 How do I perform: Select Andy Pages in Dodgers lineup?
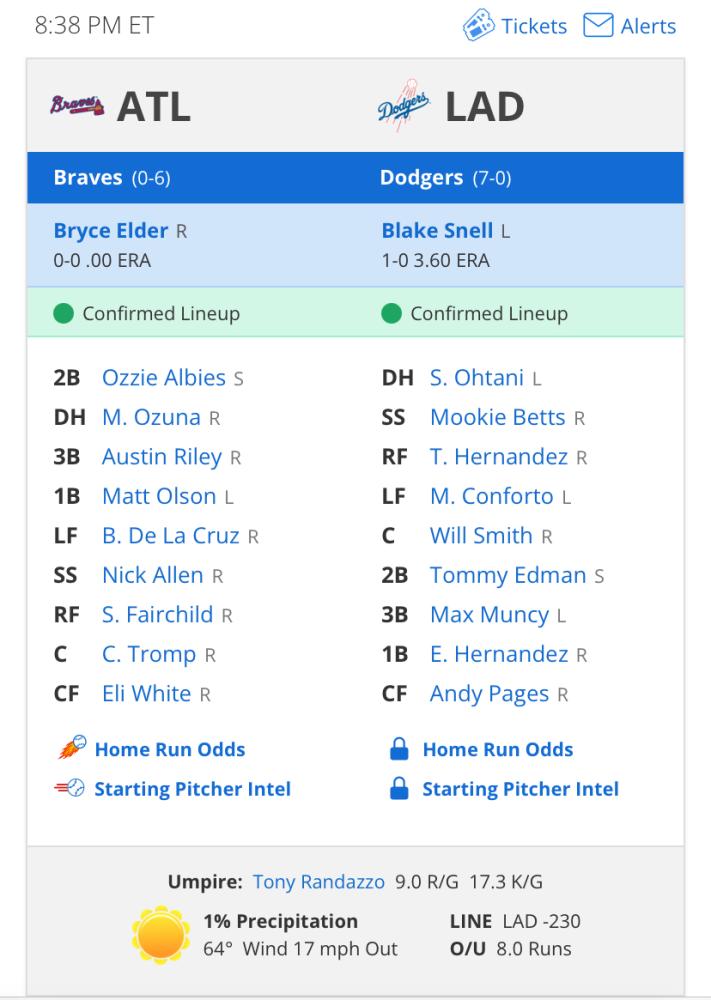[x=490, y=694]
